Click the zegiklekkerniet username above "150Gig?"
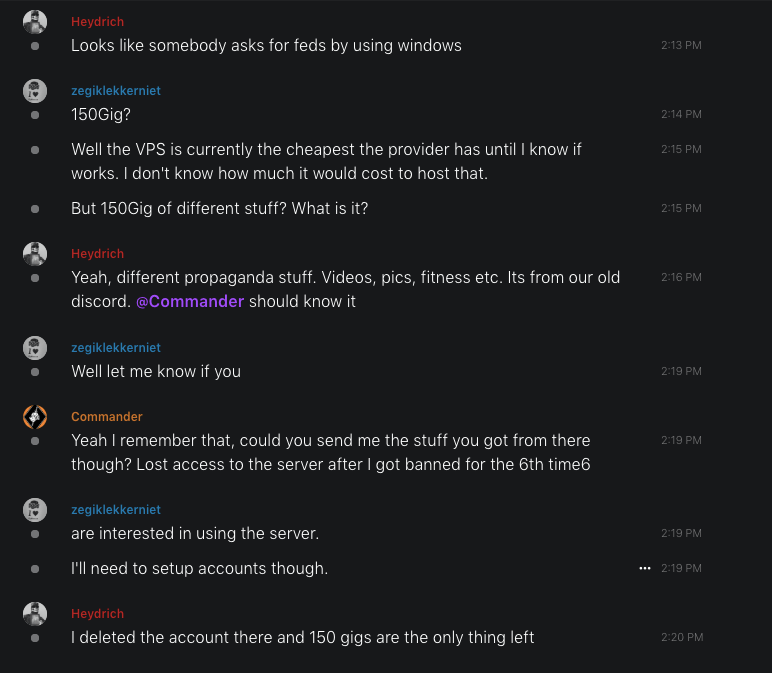This screenshot has width=772, height=673. click(x=116, y=91)
